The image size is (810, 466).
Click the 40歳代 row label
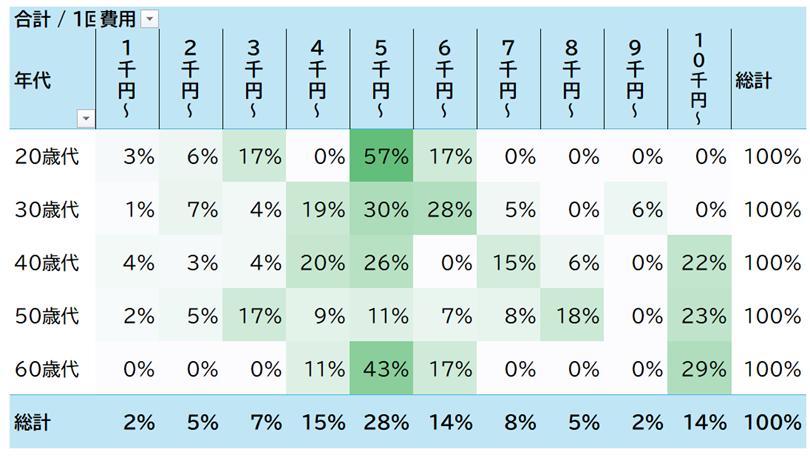47,263
